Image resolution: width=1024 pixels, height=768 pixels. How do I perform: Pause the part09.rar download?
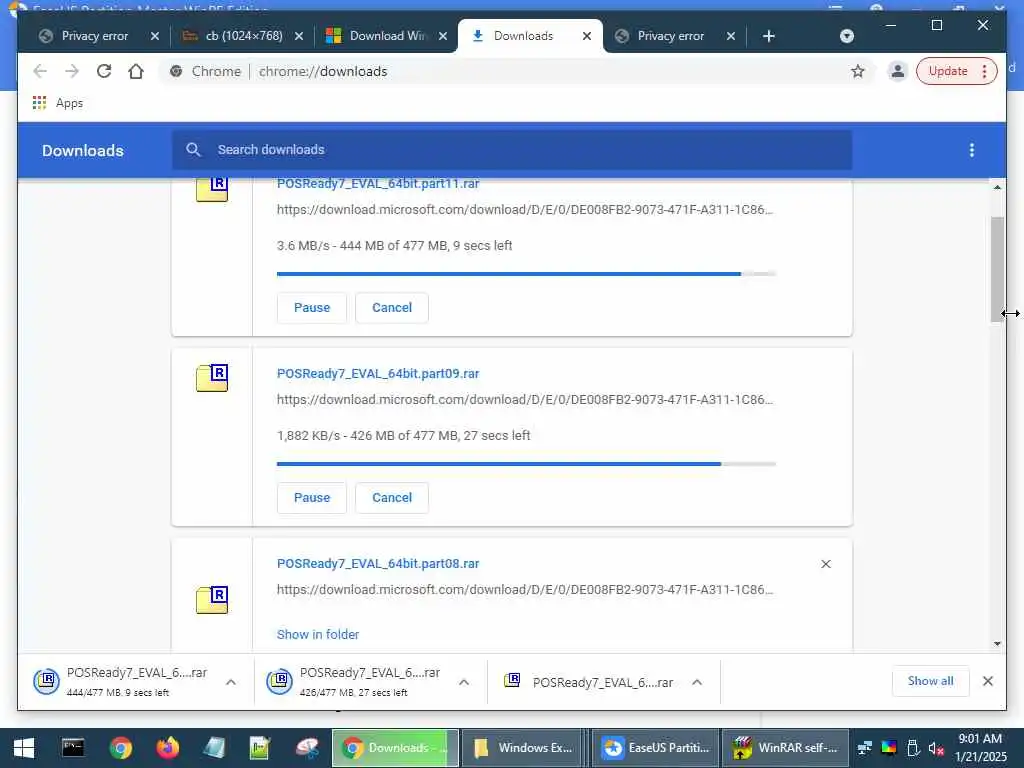[312, 498]
